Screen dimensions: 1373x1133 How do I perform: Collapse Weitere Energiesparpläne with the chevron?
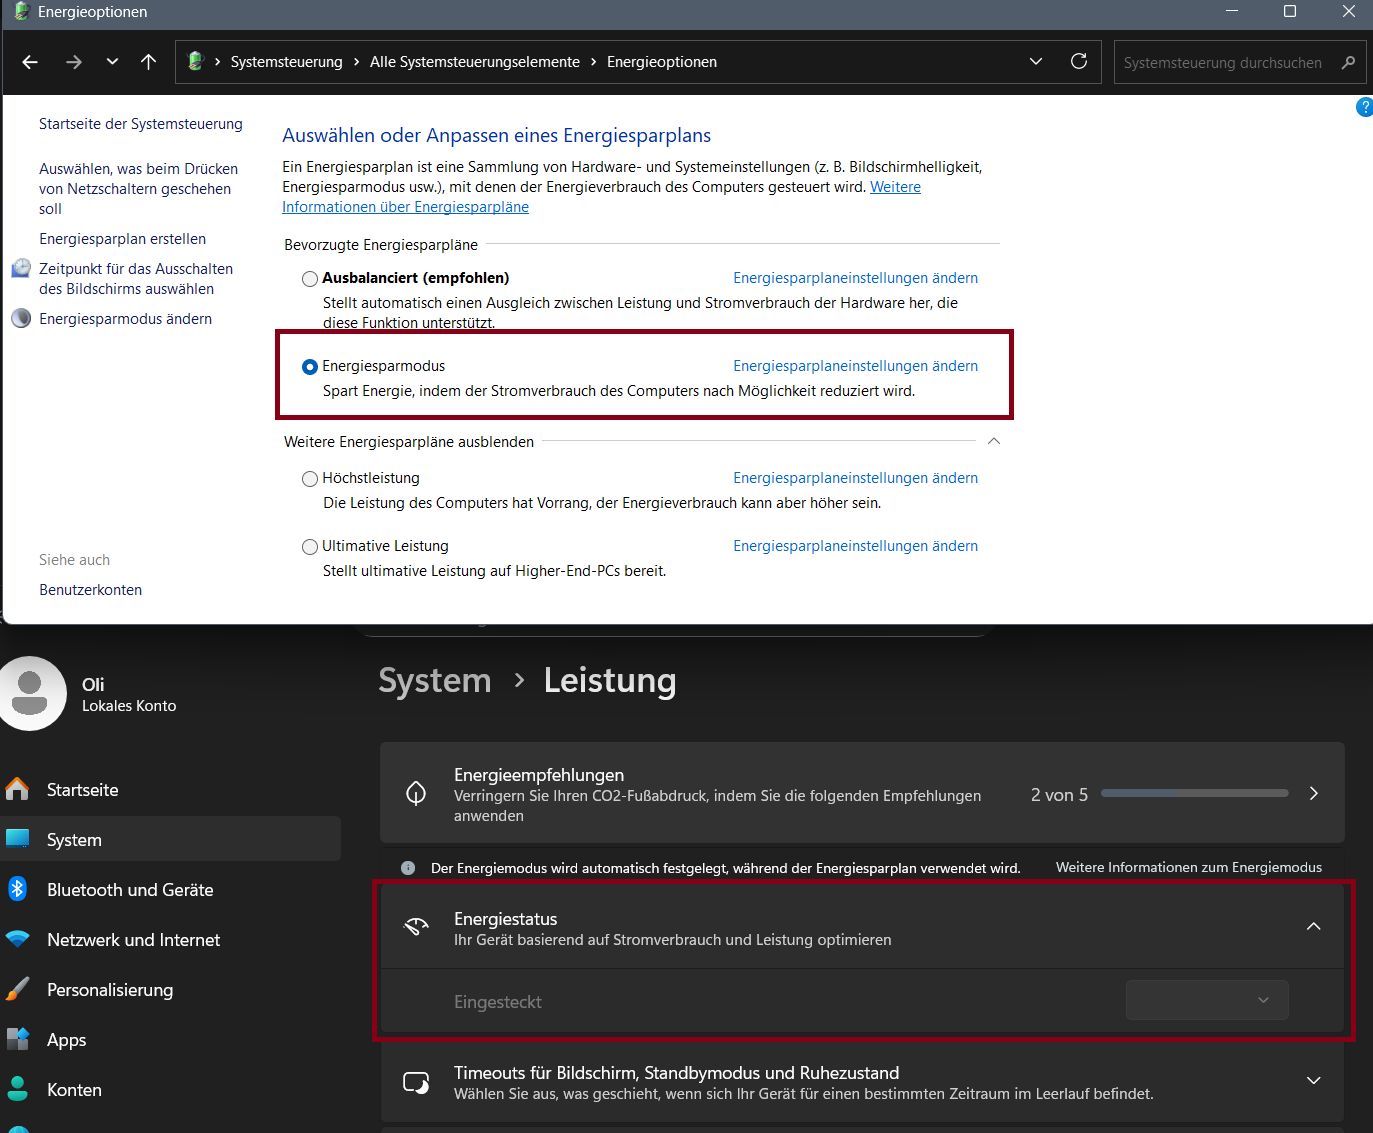click(x=994, y=441)
